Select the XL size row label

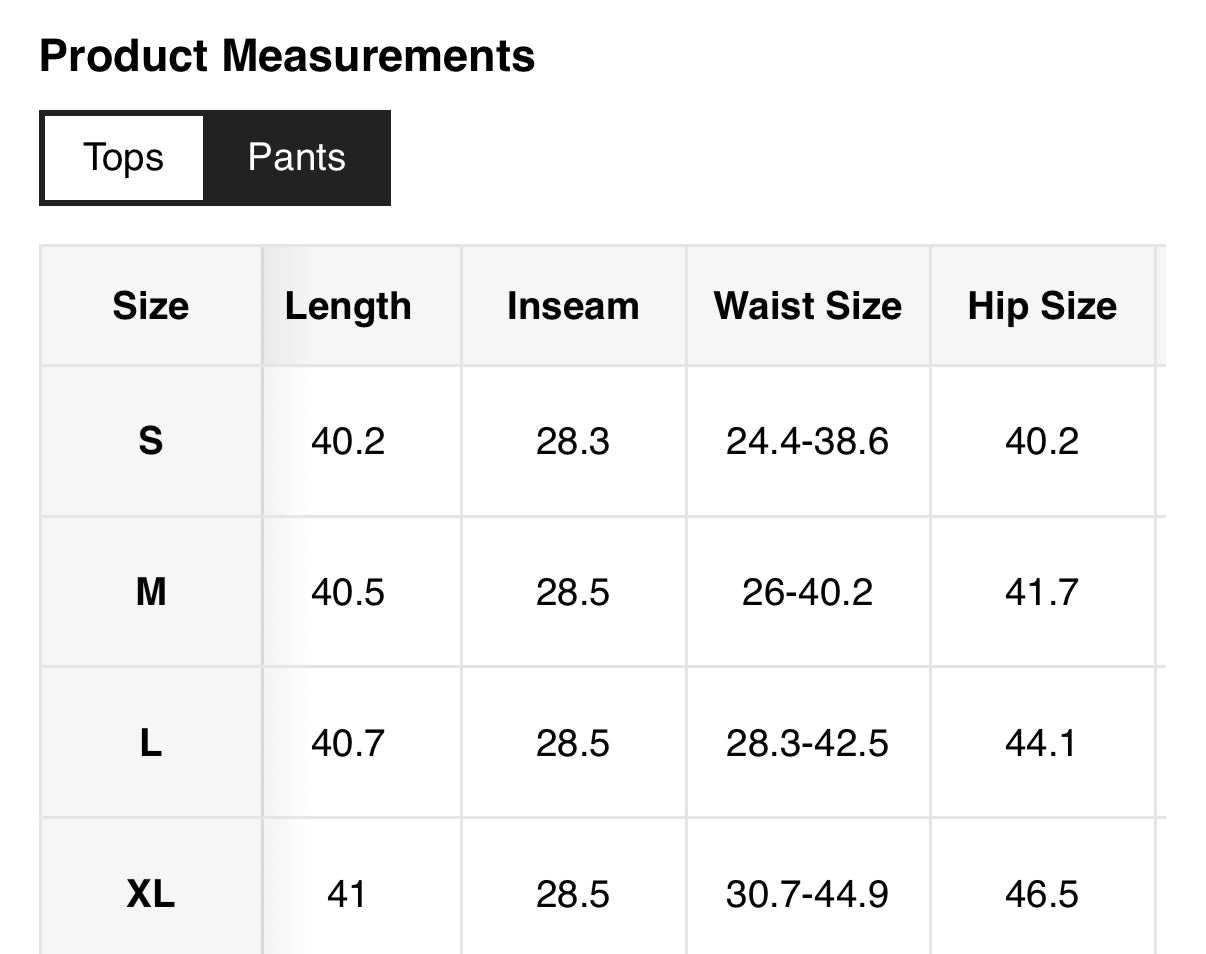[150, 894]
